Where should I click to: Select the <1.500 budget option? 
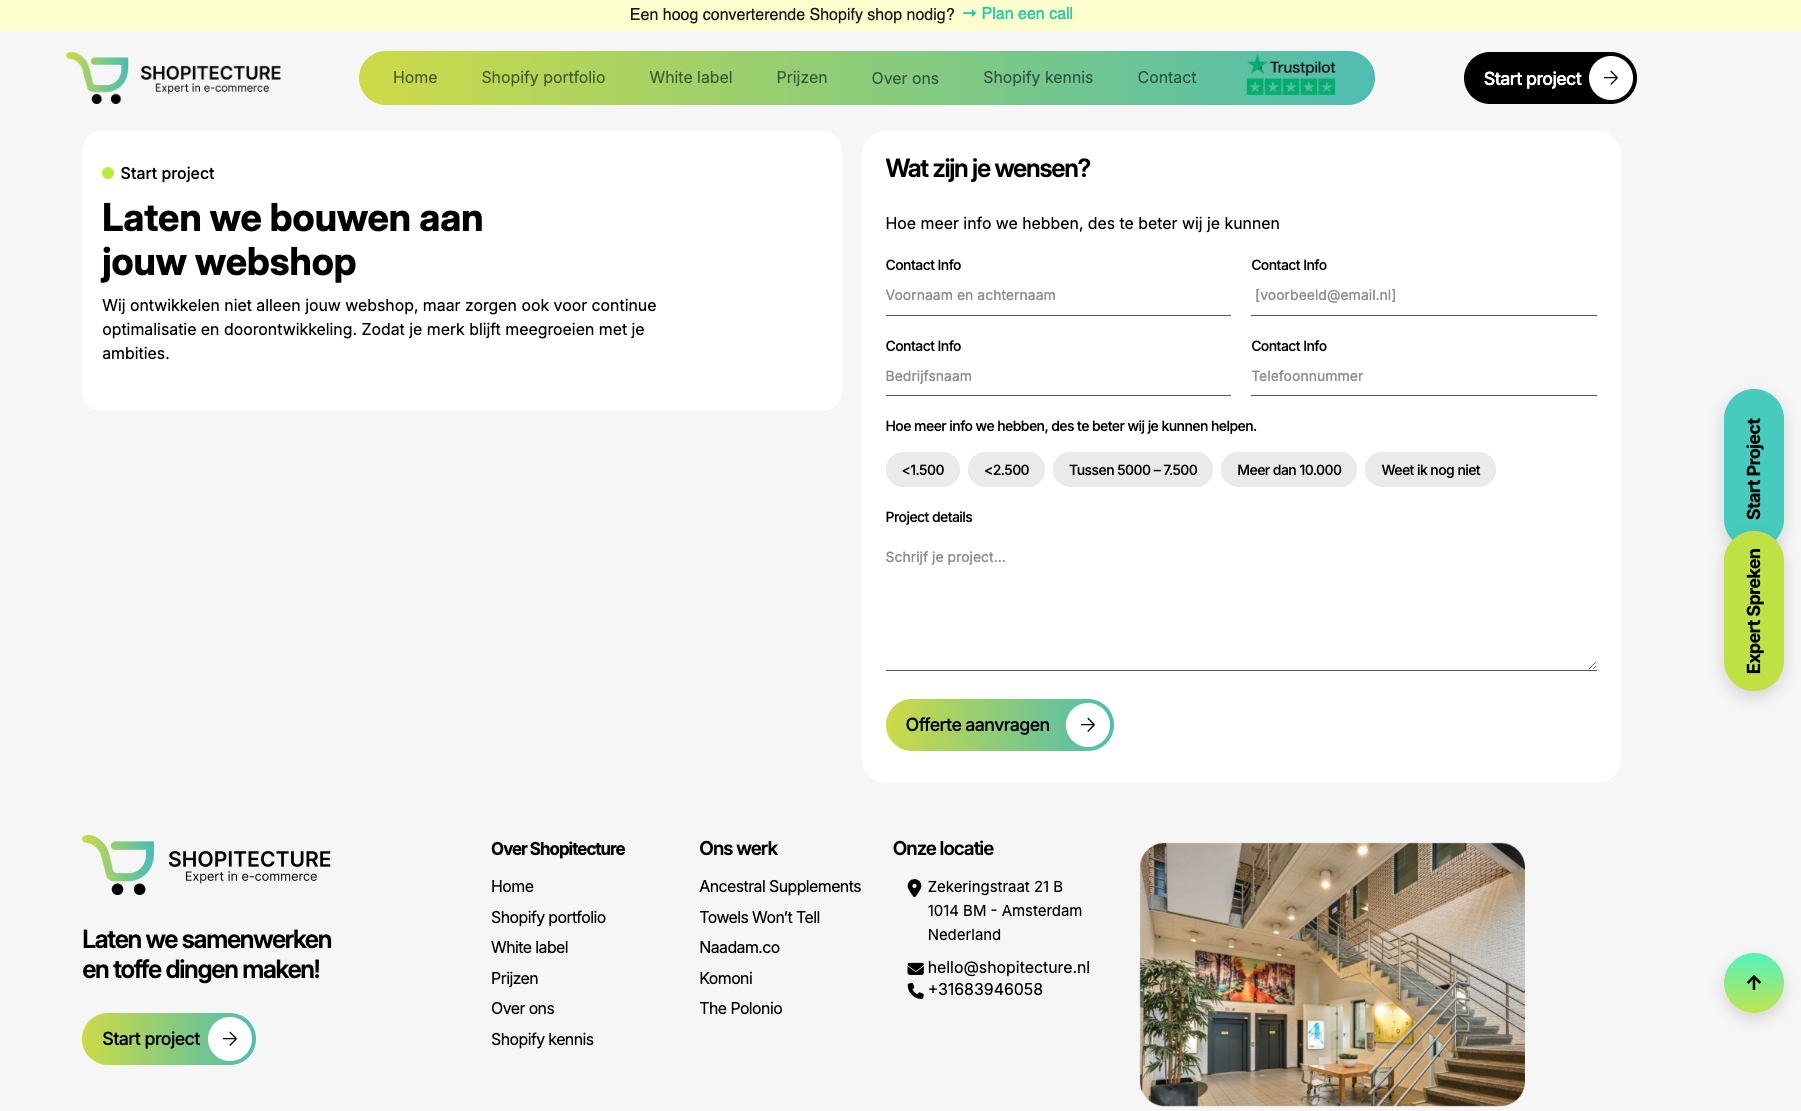(x=922, y=470)
